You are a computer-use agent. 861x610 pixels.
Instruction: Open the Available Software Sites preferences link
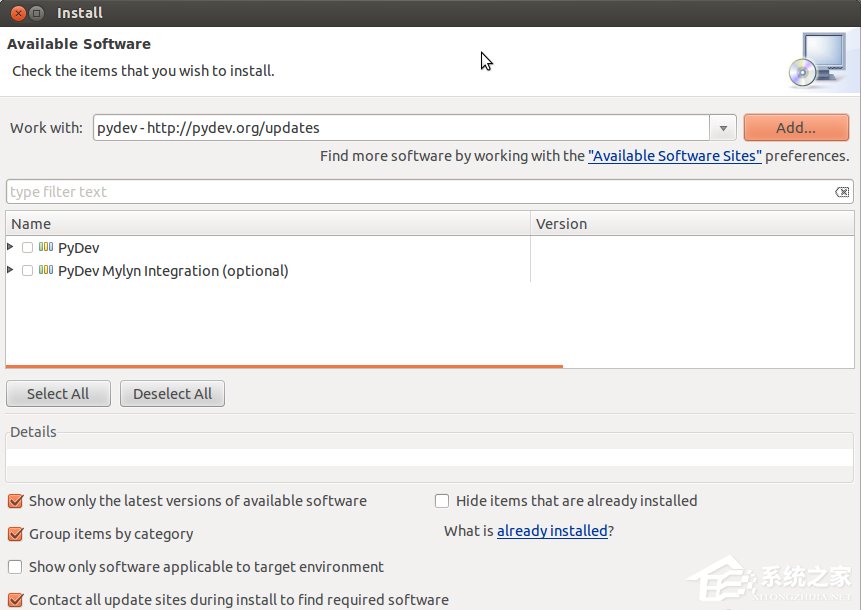coord(675,155)
